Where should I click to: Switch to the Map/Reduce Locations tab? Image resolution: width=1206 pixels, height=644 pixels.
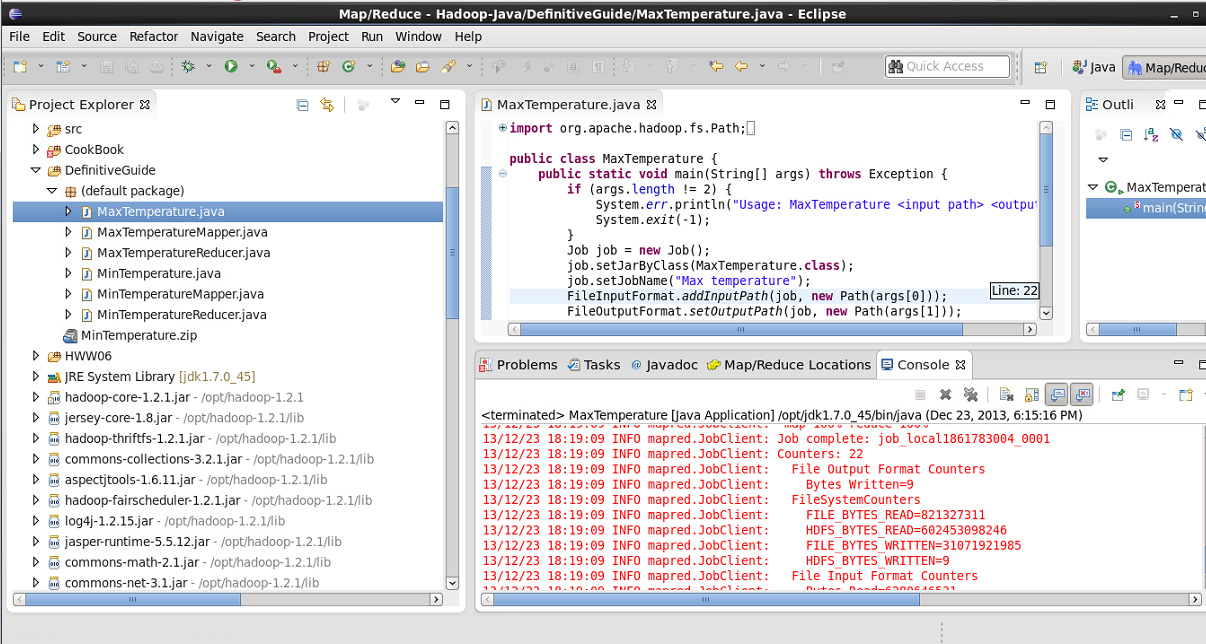[796, 365]
